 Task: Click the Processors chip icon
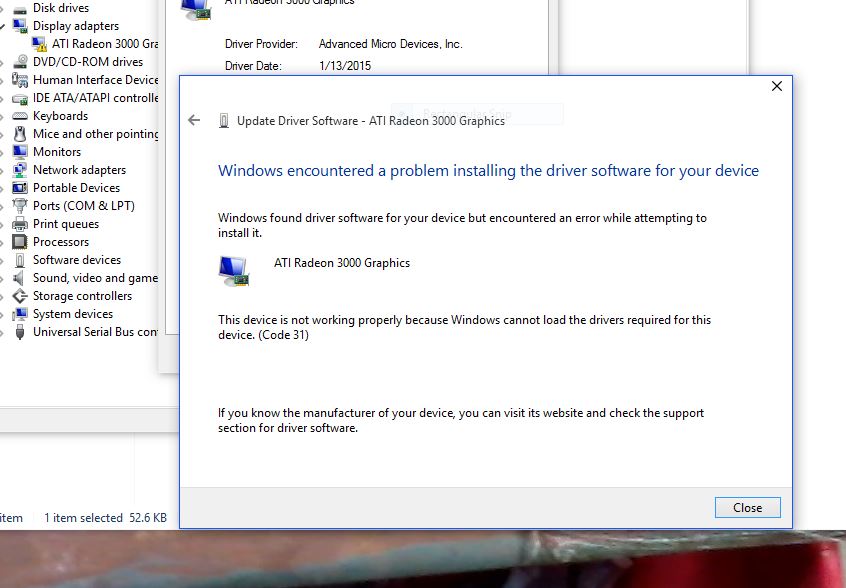point(20,242)
